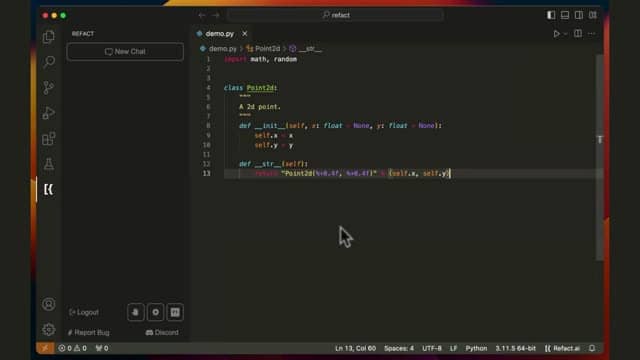Open the Source Control view
640x360 pixels.
pyautogui.click(x=49, y=87)
